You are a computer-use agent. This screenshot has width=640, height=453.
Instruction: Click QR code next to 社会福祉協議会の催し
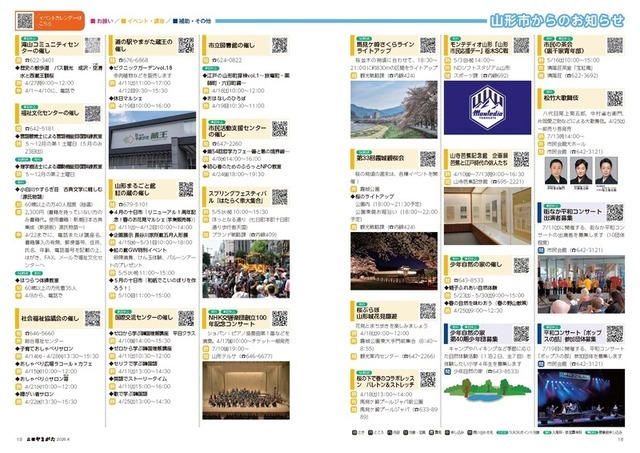(92, 319)
